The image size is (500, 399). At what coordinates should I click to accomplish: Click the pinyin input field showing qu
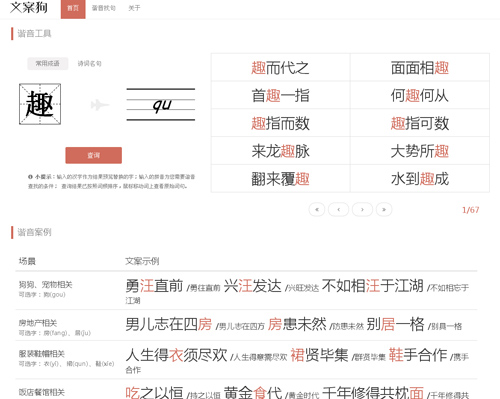pos(161,104)
